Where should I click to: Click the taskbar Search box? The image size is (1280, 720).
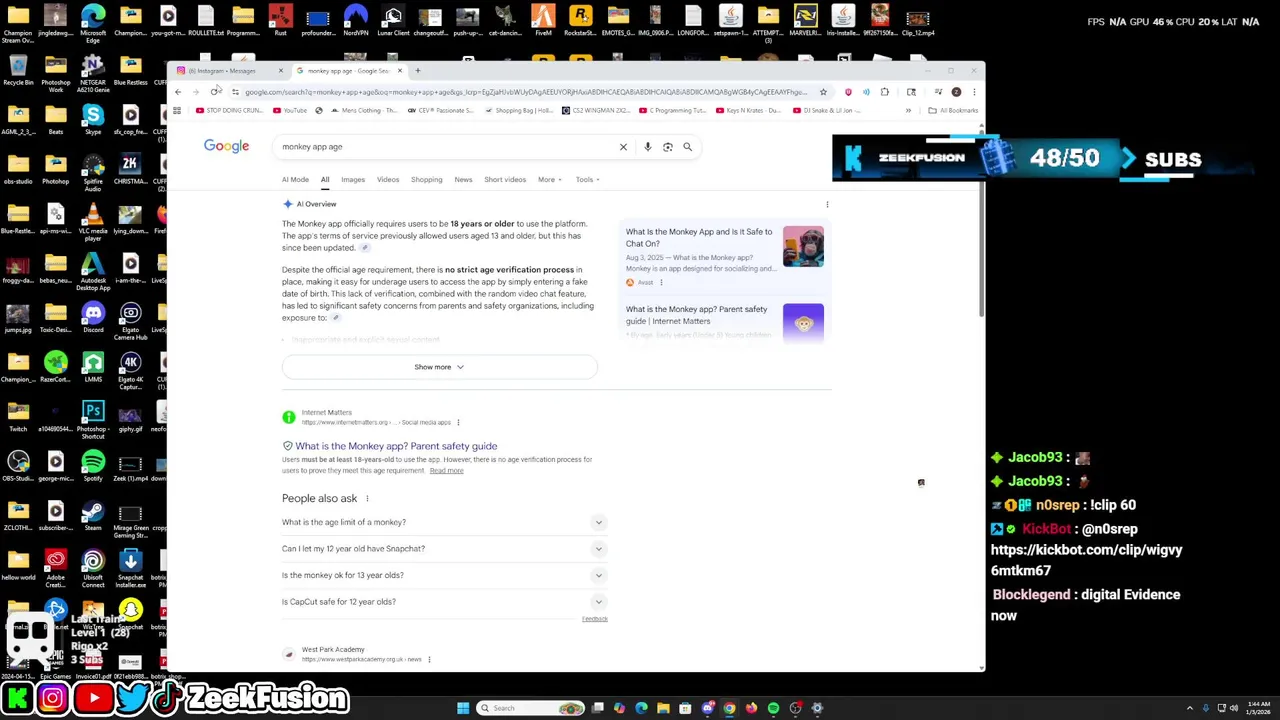(x=532, y=708)
